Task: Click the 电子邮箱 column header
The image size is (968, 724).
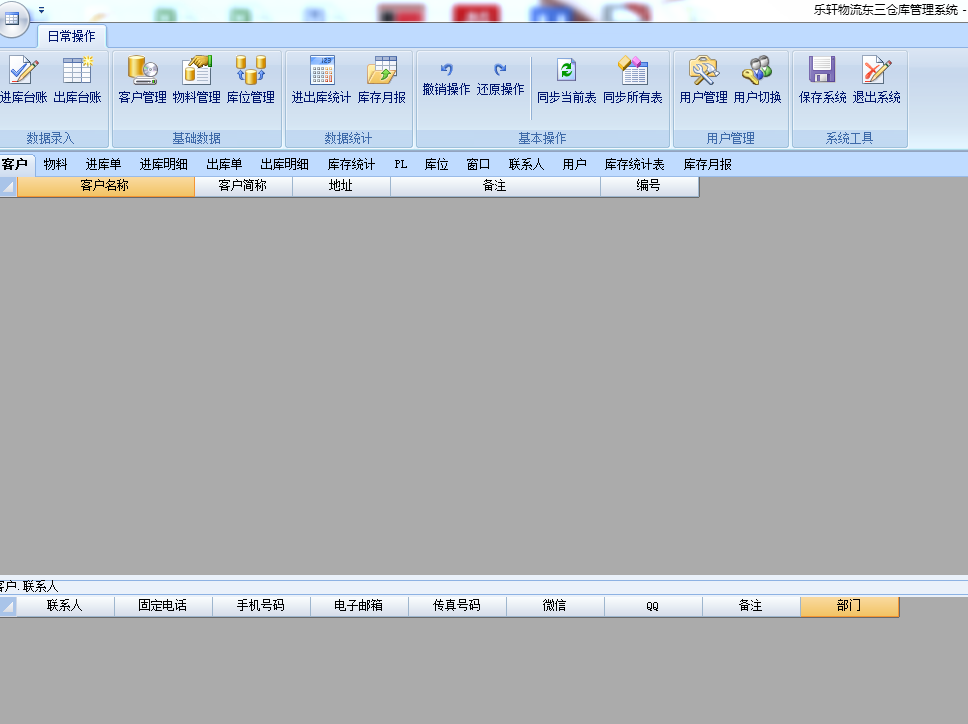Action: coord(359,606)
